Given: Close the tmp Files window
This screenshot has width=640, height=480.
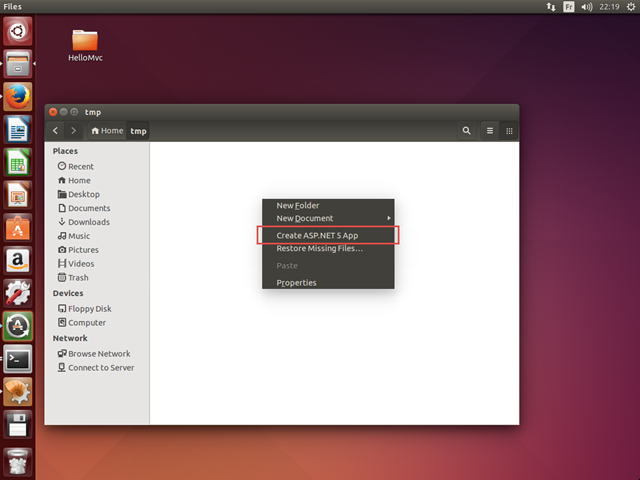Looking at the screenshot, I should (x=53, y=112).
